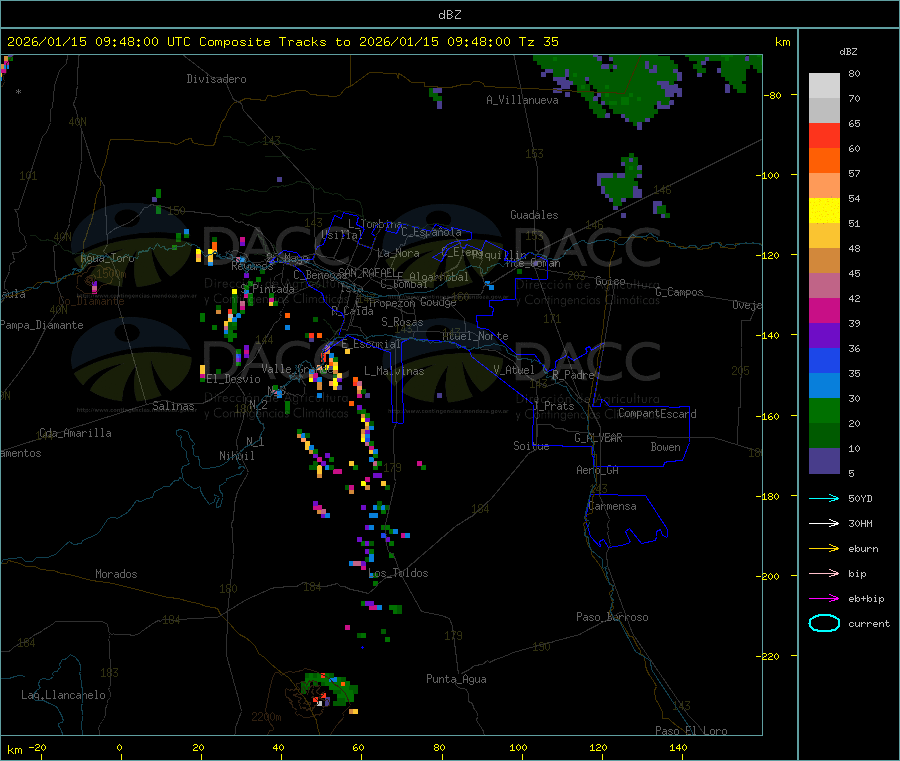Pick the blue swatch between 36 and 35
Screen dimensions: 900x761
824,360
